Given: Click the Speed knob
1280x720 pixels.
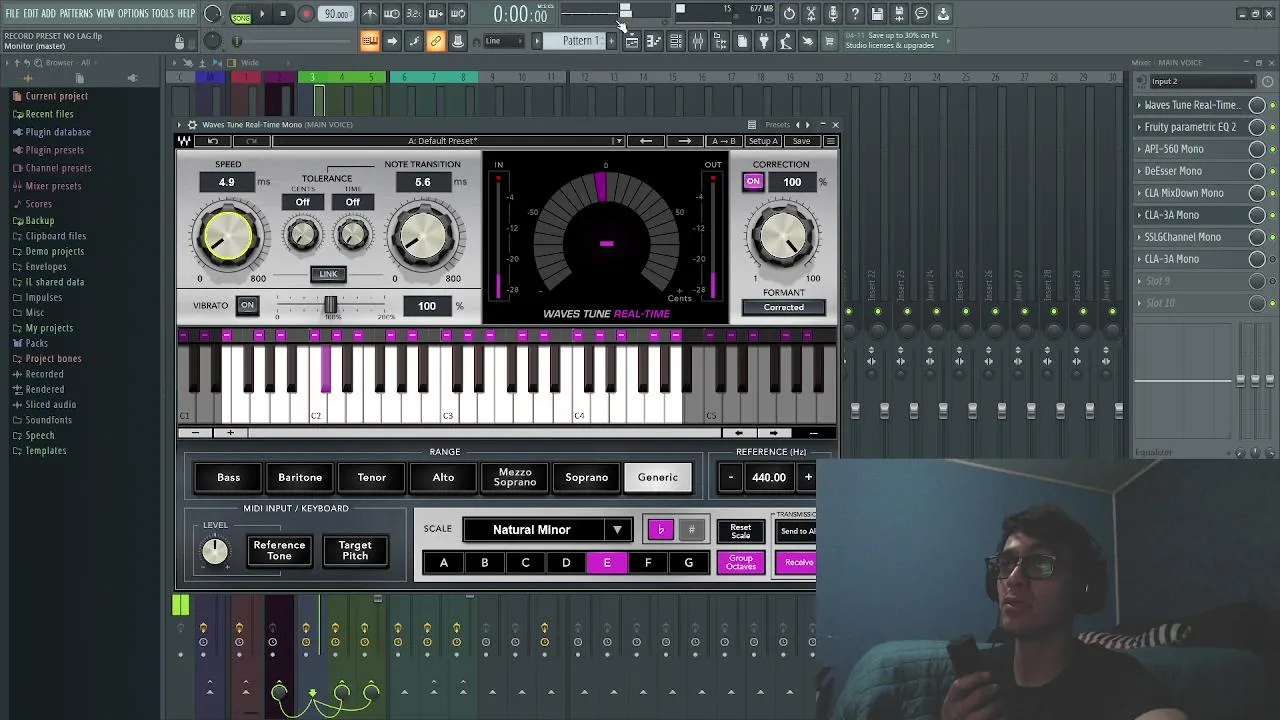Looking at the screenshot, I should 228,236.
